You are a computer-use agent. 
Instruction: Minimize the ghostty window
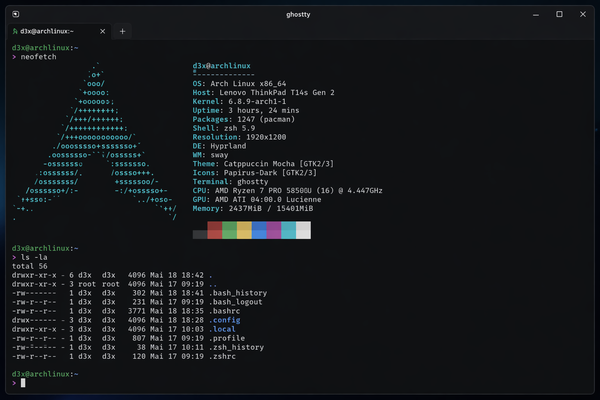[536, 15]
